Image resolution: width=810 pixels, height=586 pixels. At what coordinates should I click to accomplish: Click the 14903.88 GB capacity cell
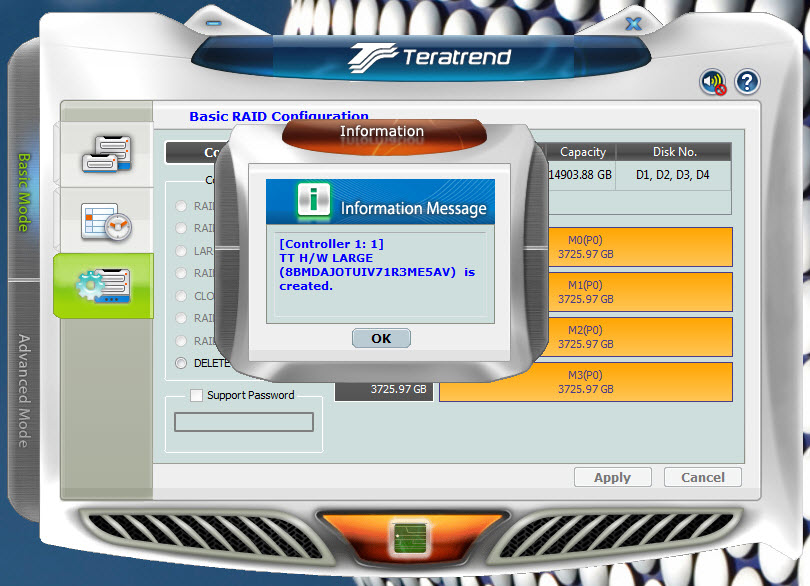tap(580, 175)
